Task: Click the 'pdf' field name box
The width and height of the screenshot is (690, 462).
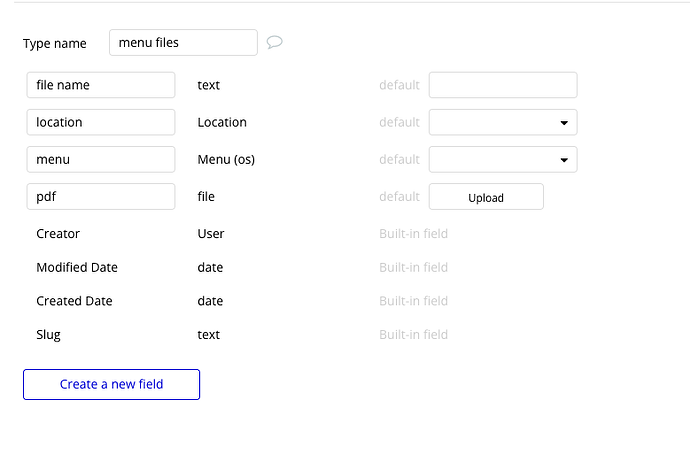Action: coord(101,197)
